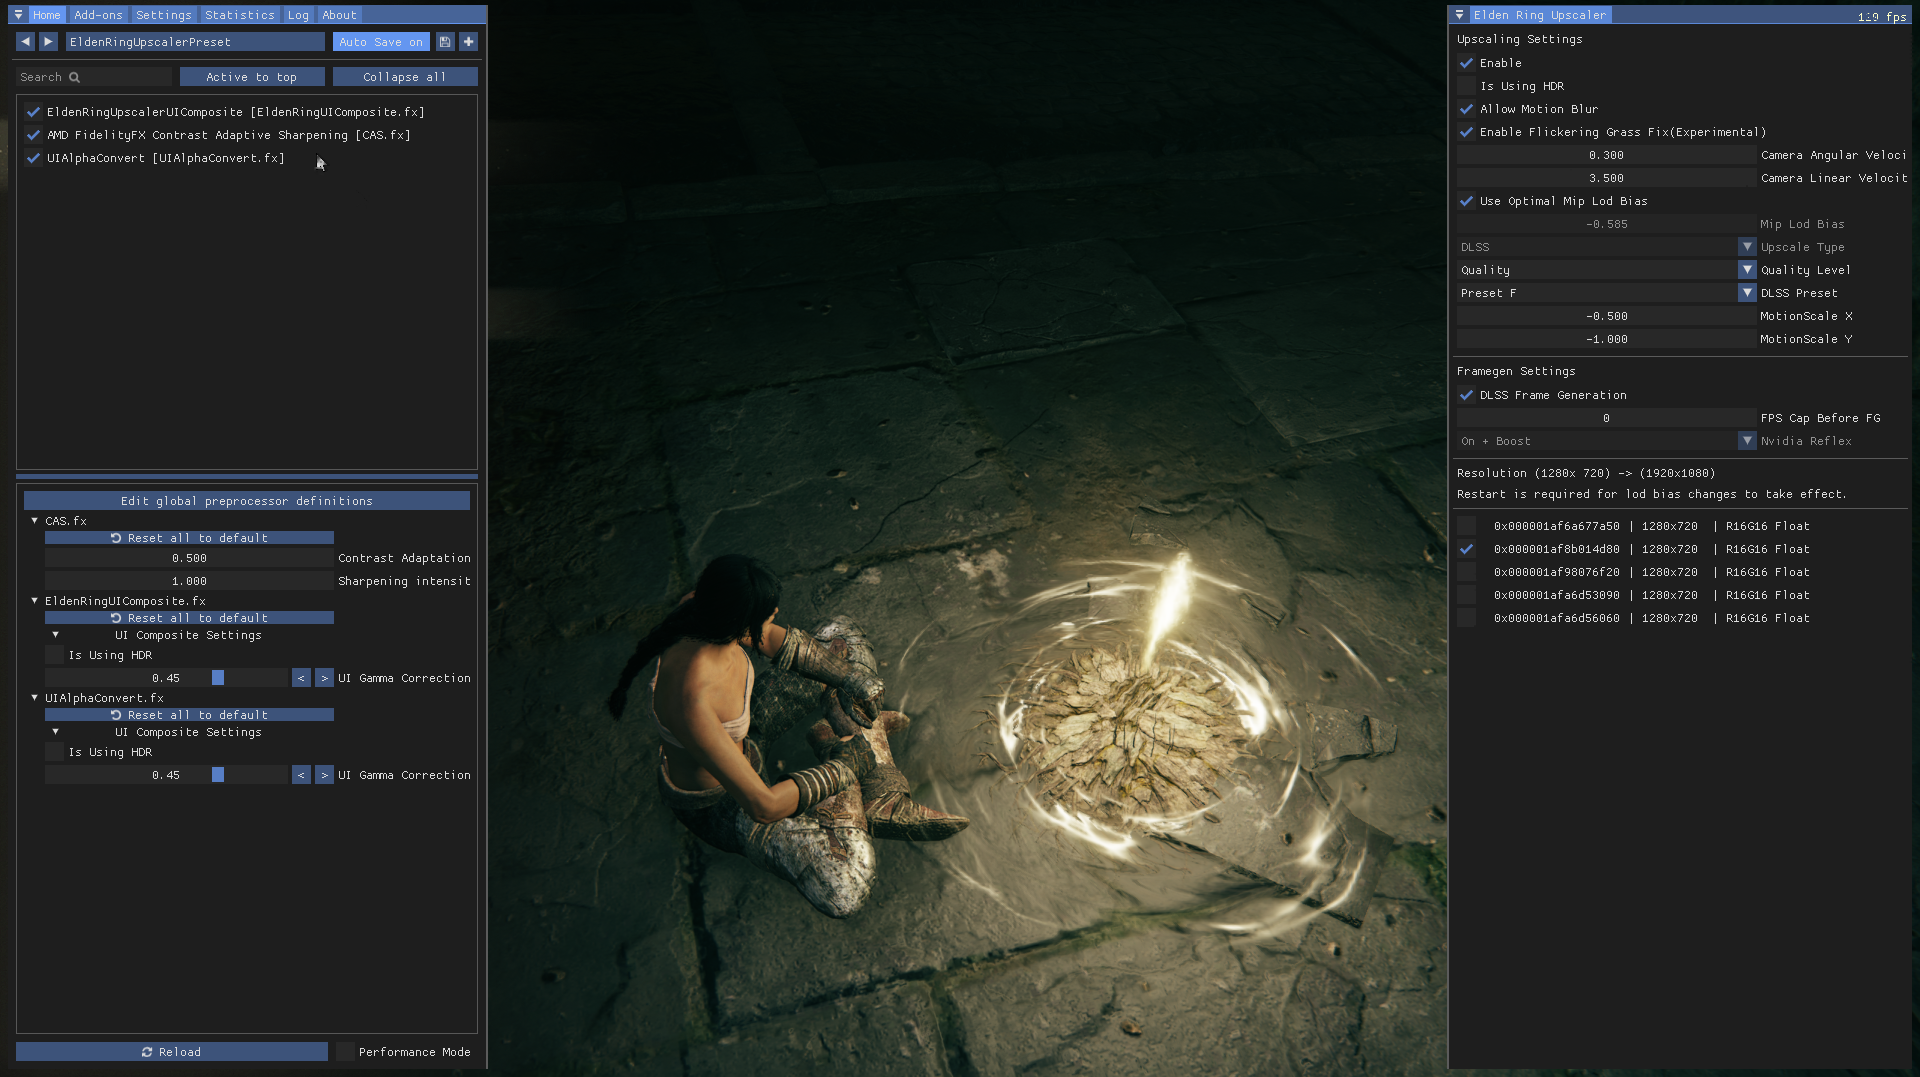Collapse the ReShade Home window triangle
The height and width of the screenshot is (1077, 1920).
(x=18, y=15)
